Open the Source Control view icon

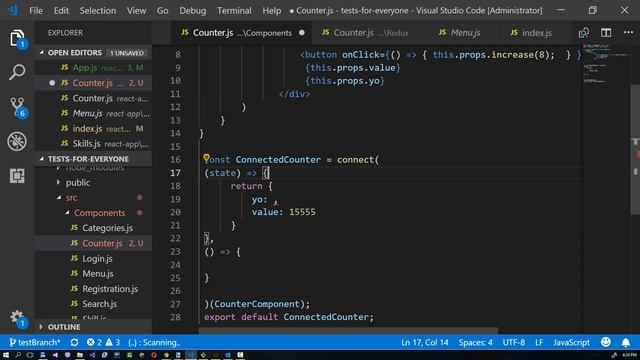[18, 107]
